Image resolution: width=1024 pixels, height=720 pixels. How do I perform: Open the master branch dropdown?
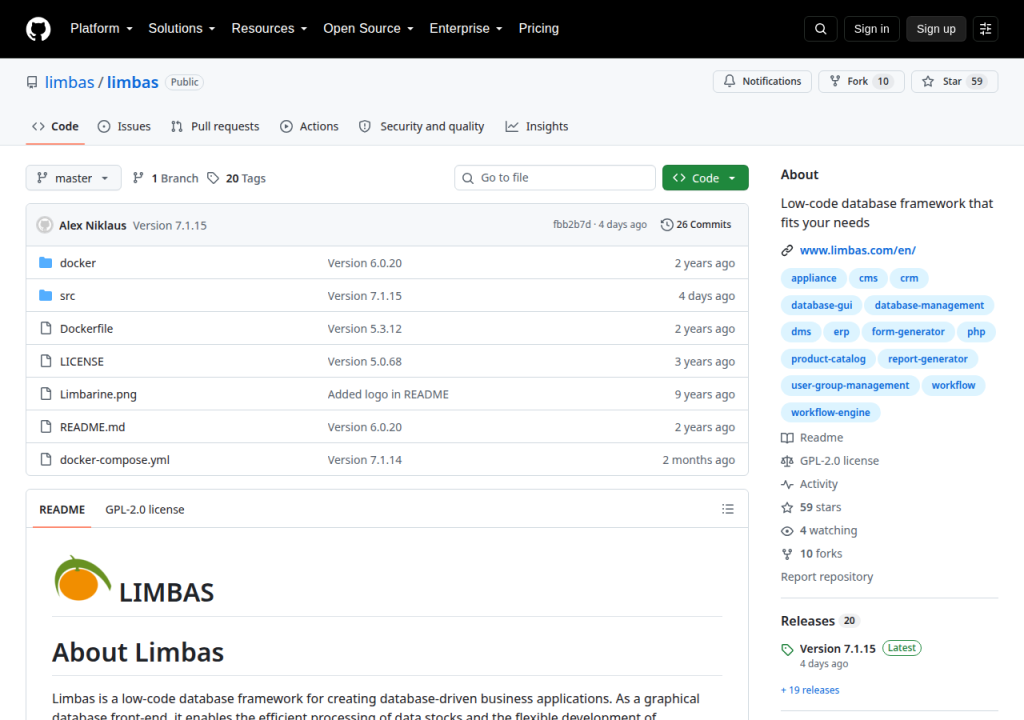pos(73,178)
